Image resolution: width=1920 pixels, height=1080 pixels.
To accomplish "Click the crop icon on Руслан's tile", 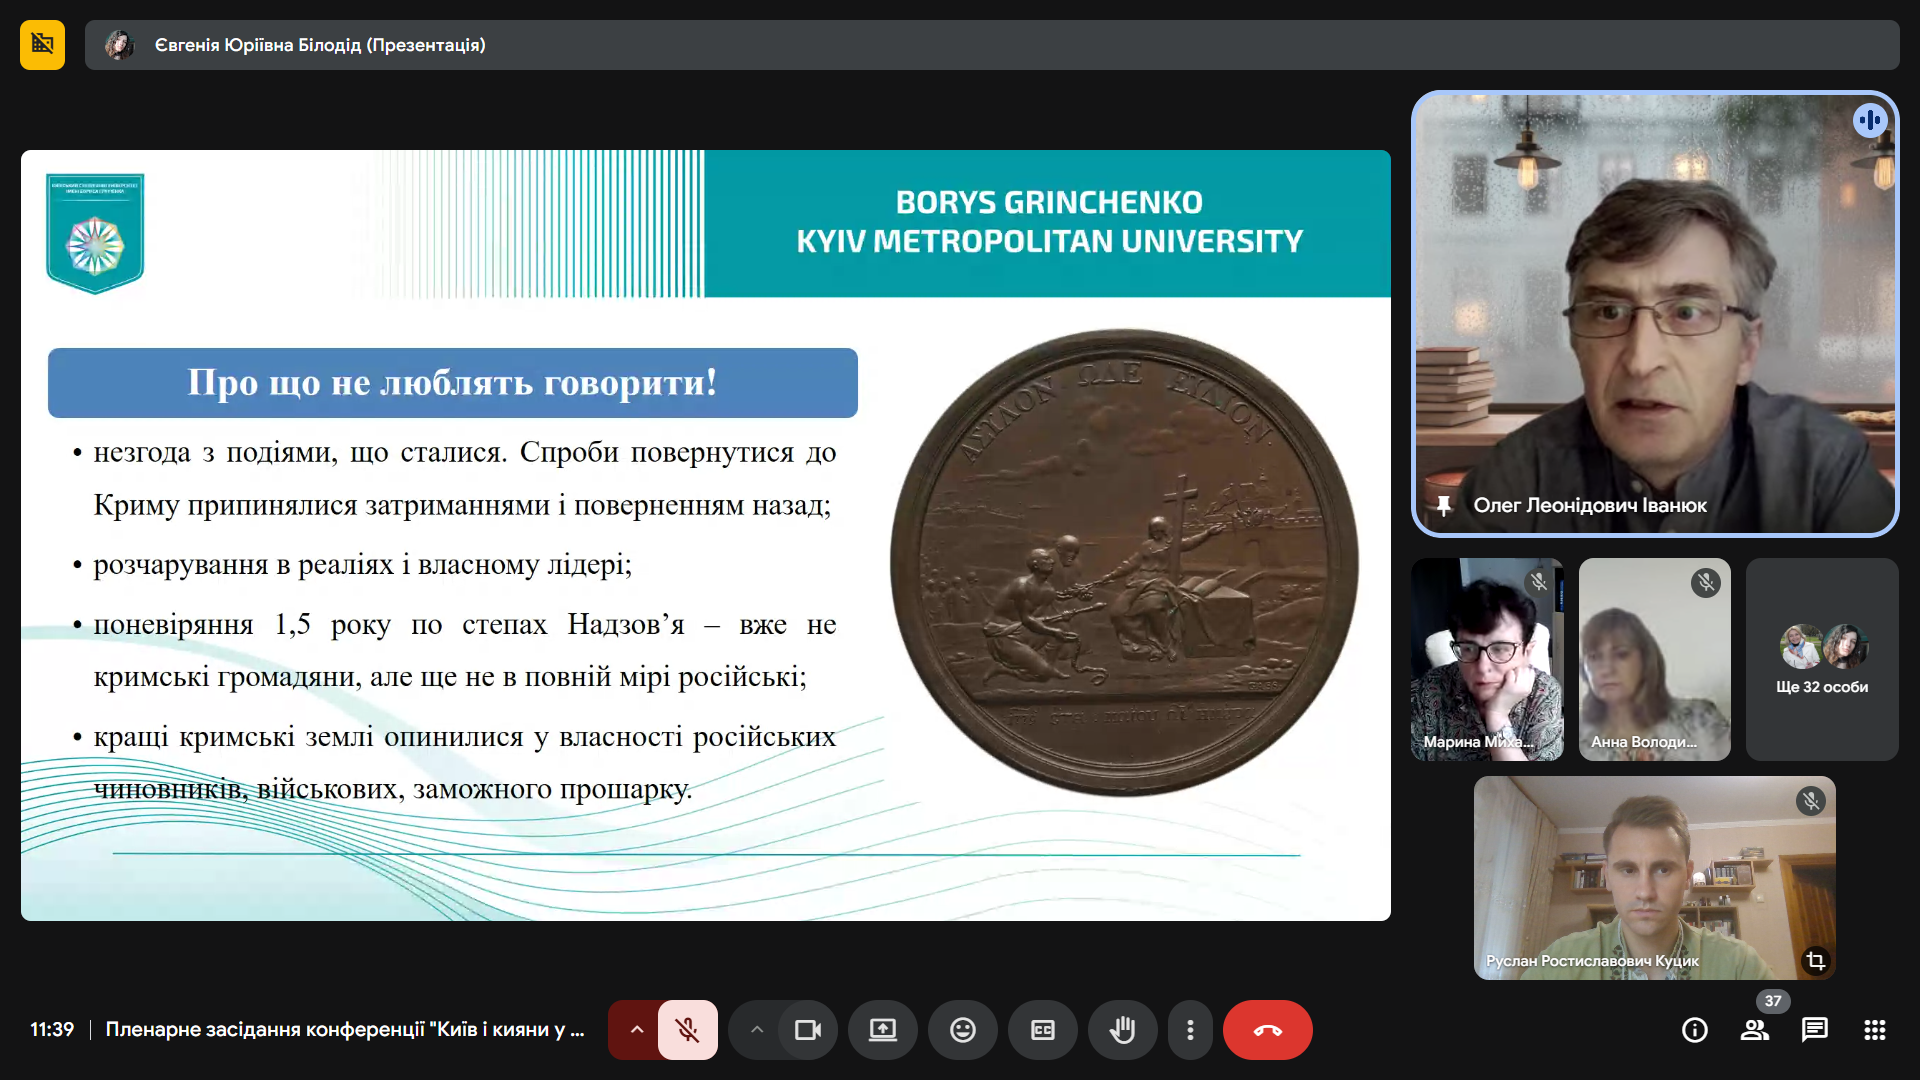I will tap(1815, 961).
